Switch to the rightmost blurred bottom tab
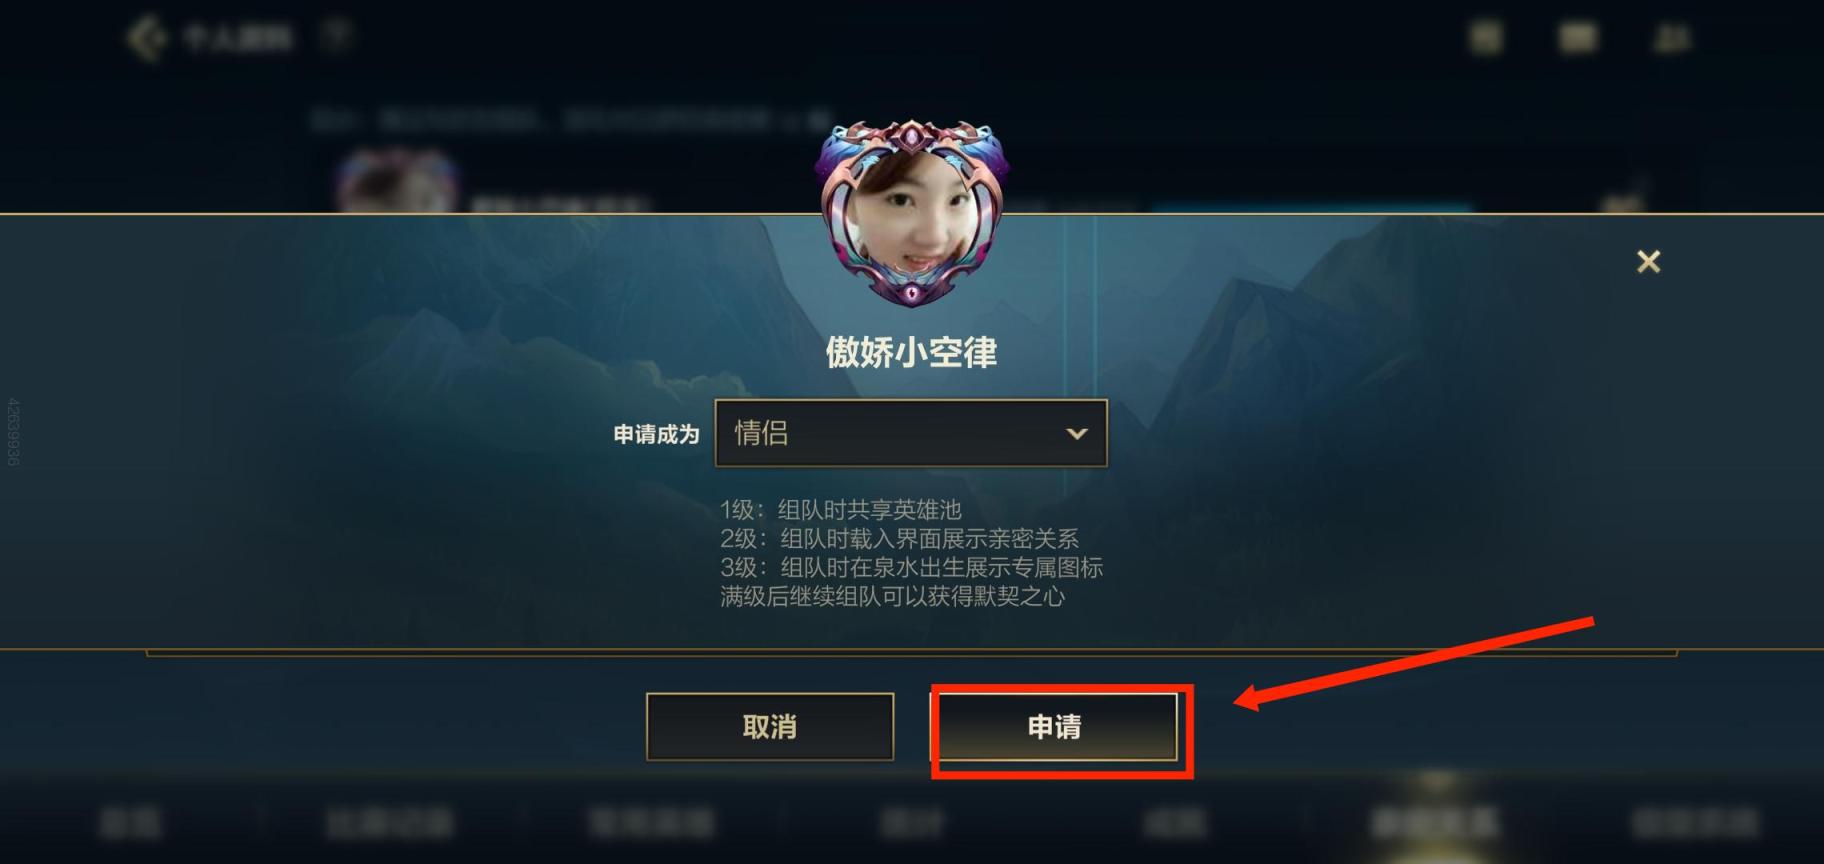 pos(1695,823)
